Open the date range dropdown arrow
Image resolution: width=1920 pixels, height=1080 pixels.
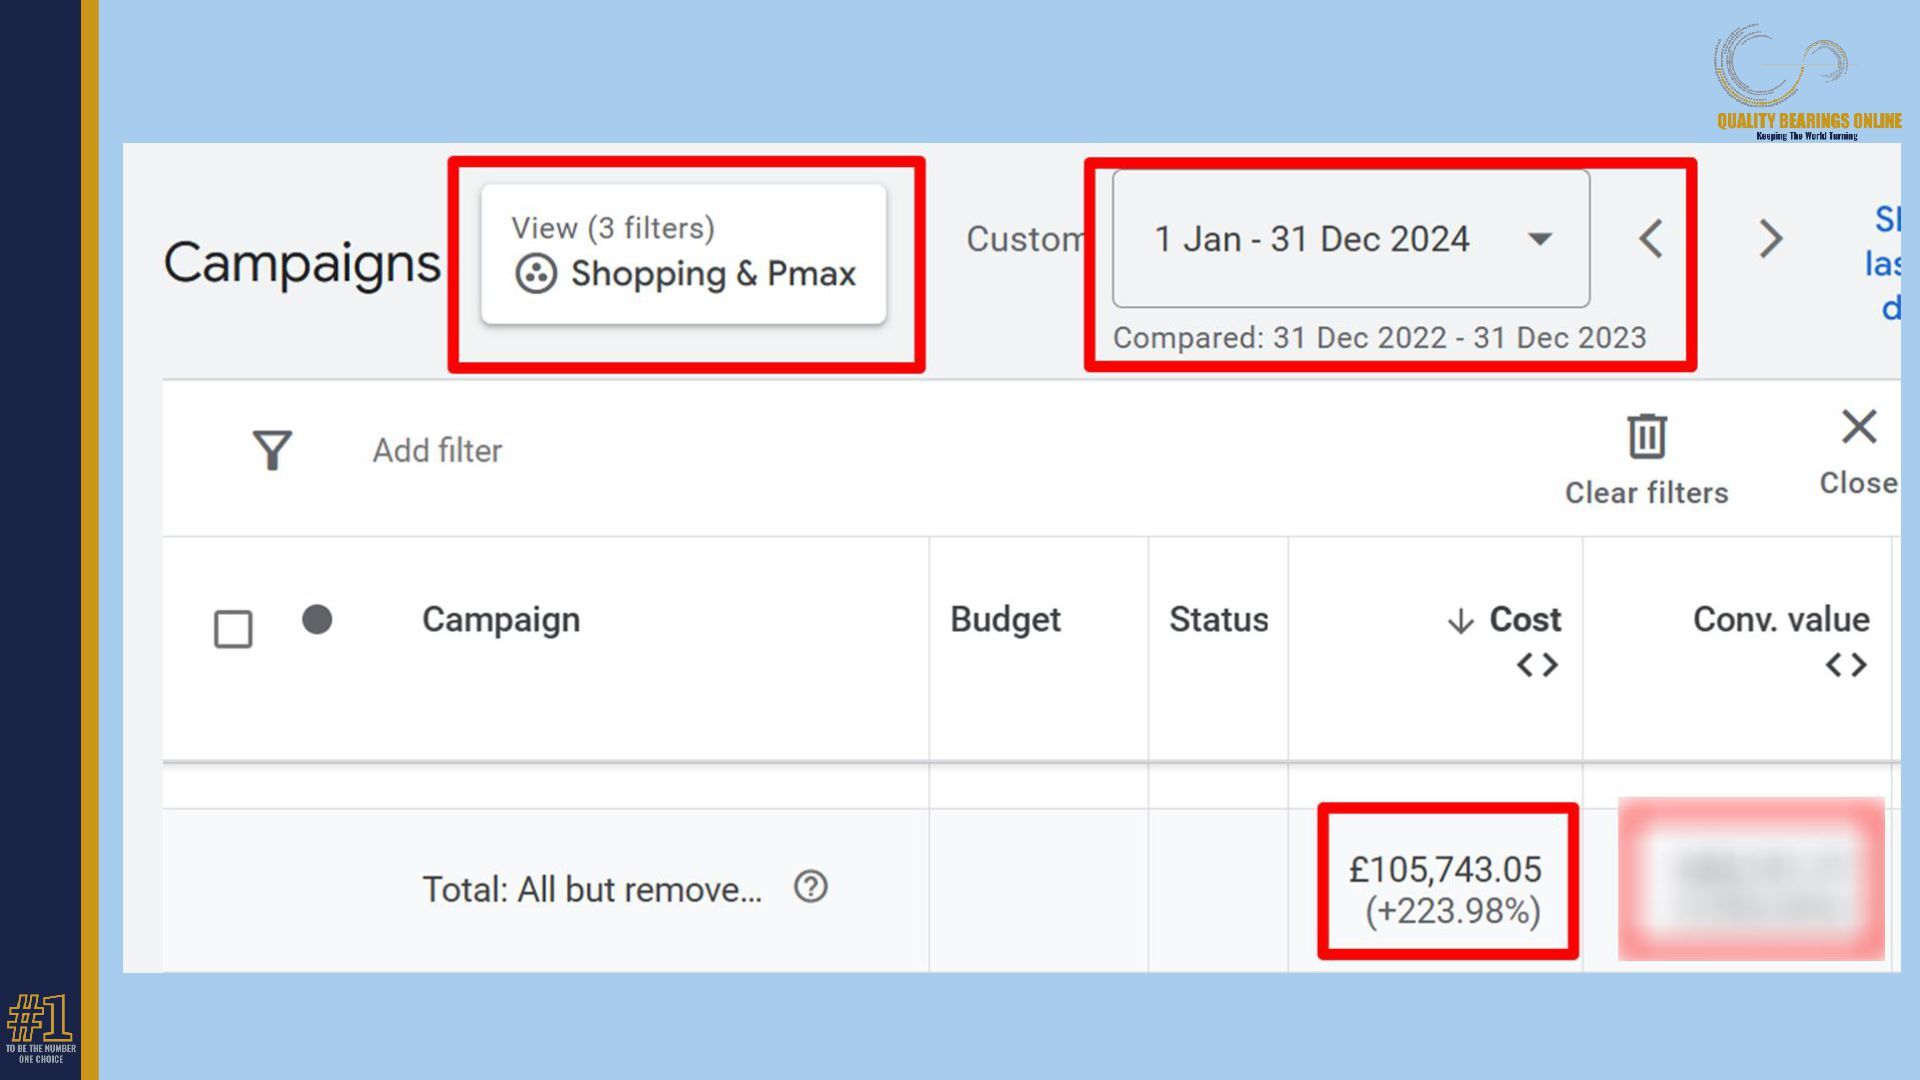pos(1540,239)
